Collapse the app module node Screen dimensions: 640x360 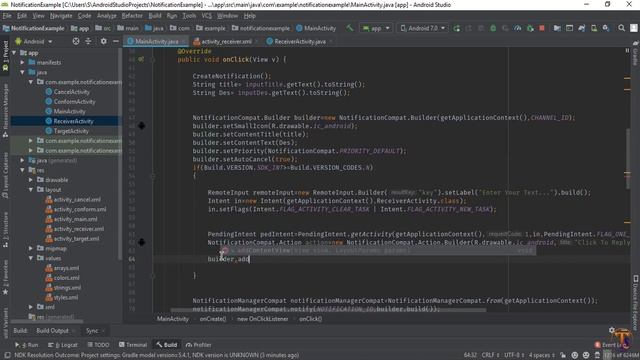coord(15,53)
